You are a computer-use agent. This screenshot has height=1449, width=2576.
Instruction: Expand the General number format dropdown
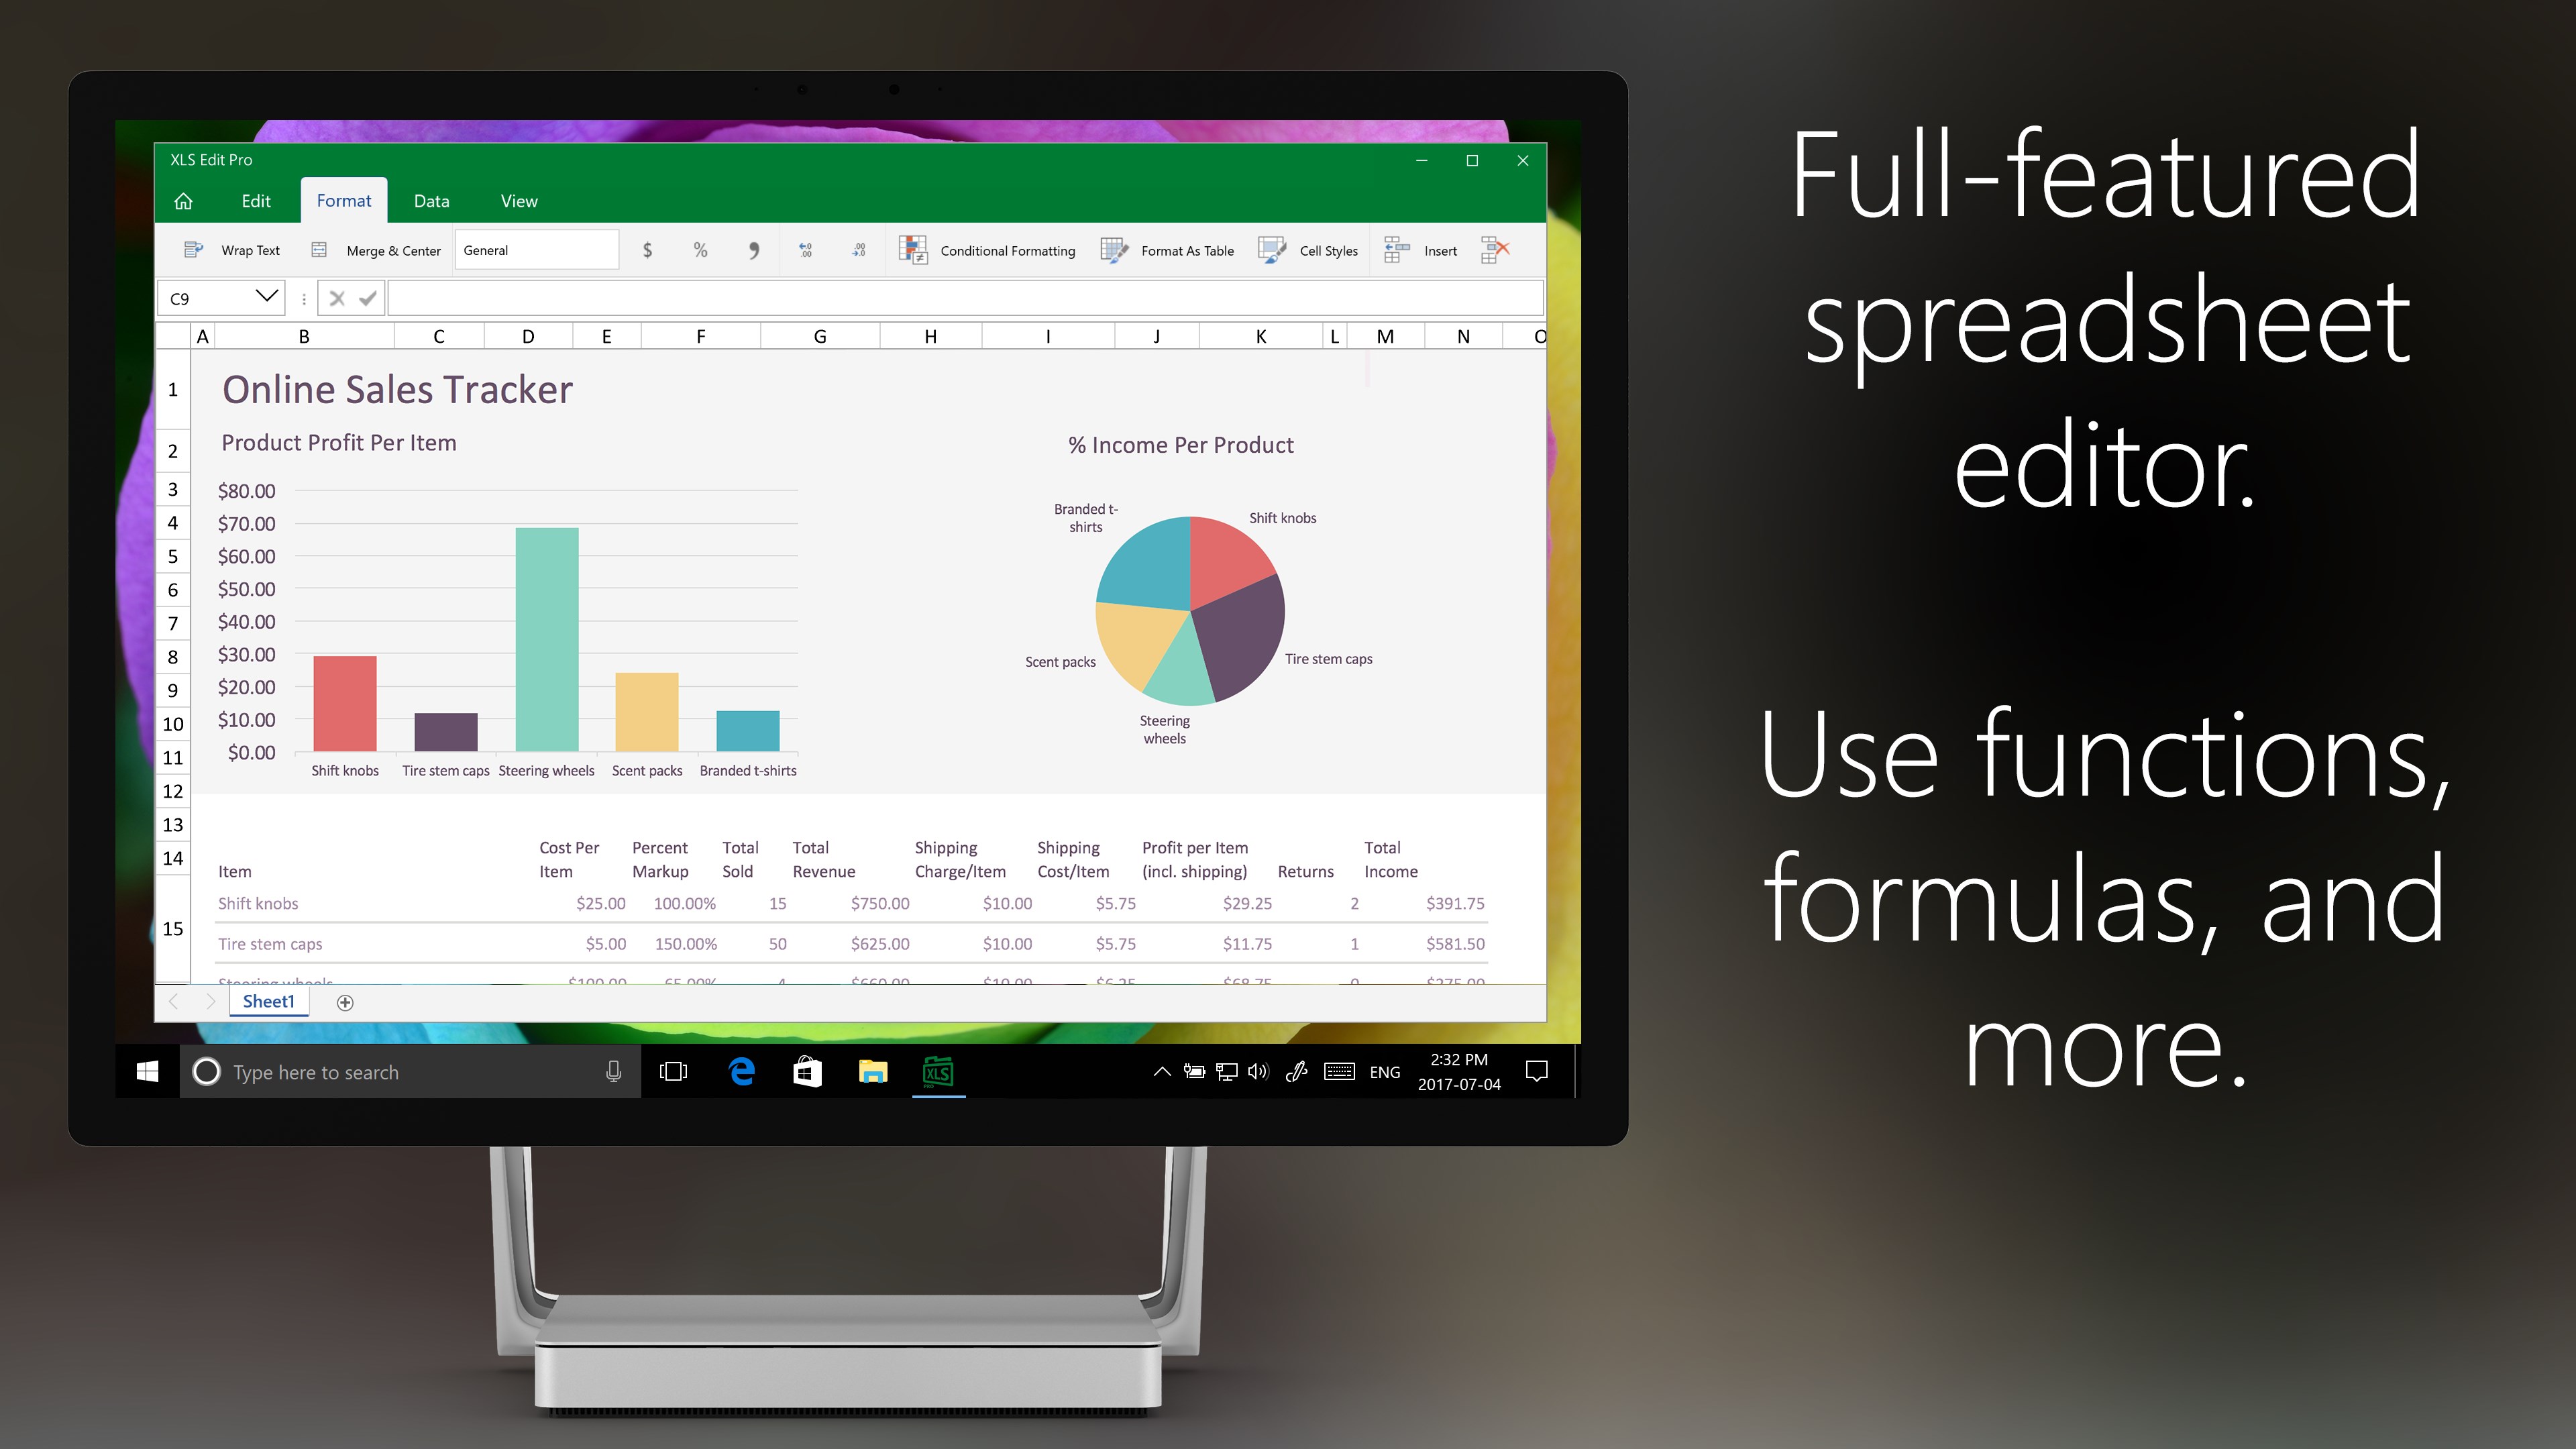pos(603,250)
